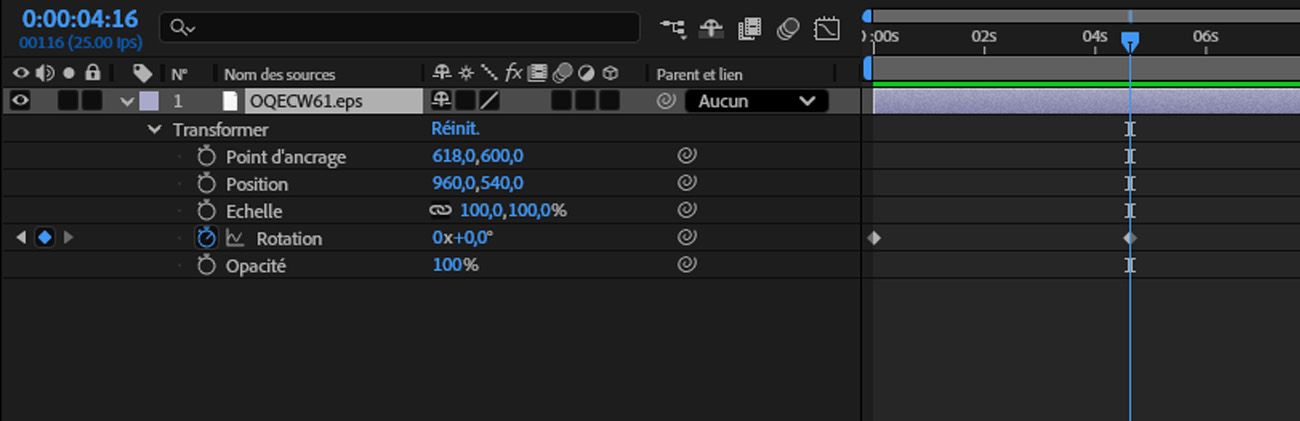Click the current timecode 0:00:04:16
The image size is (1300, 421).
79,19
